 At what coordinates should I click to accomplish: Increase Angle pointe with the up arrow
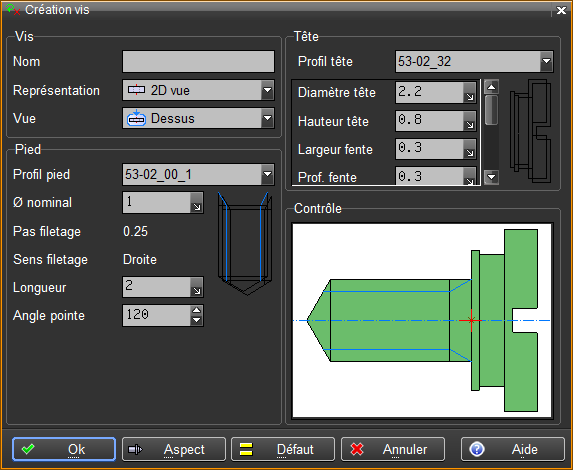[197, 310]
